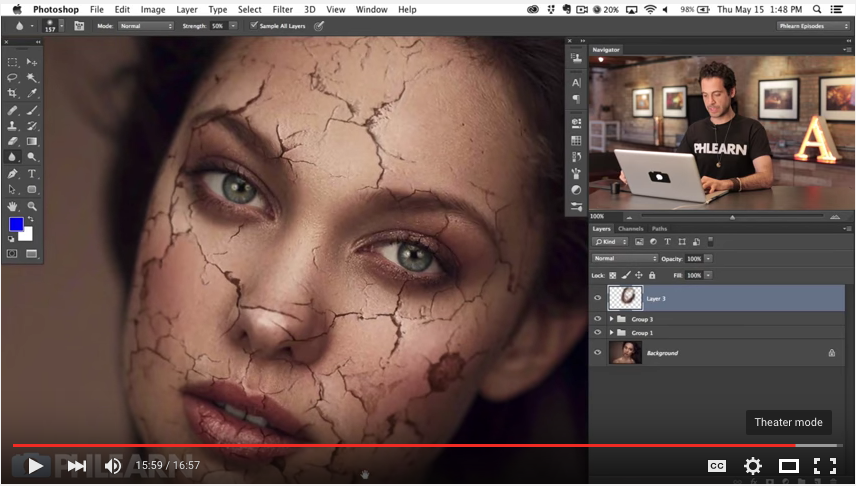The width and height of the screenshot is (856, 486).
Task: Open the Paragraph panel icon
Action: pos(576,99)
